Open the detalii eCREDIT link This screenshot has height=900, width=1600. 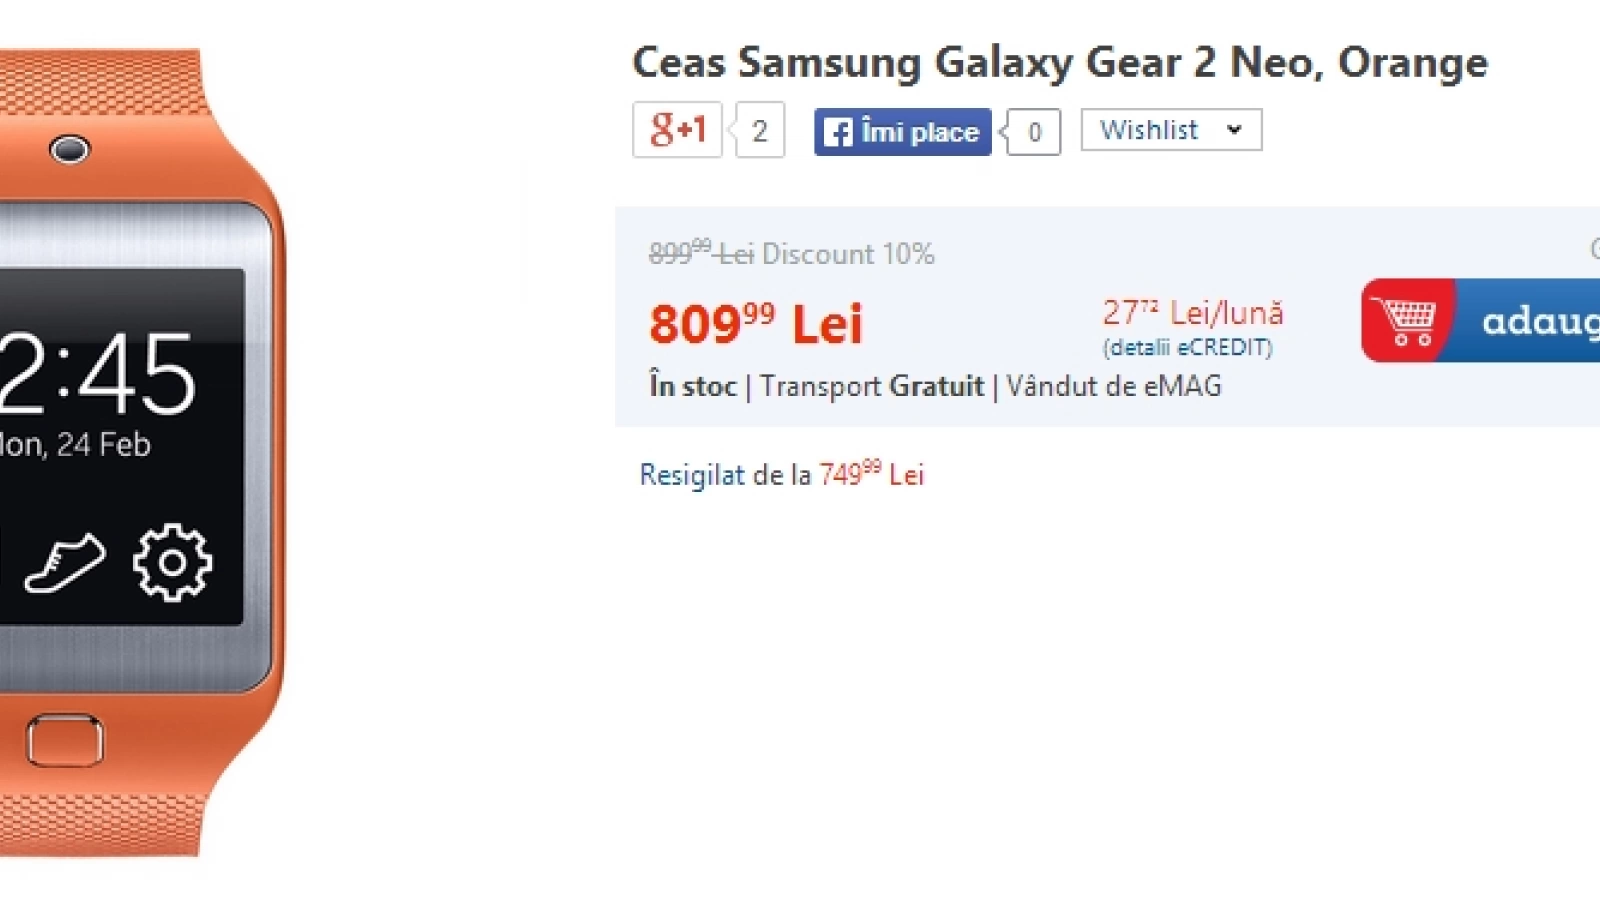pyautogui.click(x=1188, y=348)
